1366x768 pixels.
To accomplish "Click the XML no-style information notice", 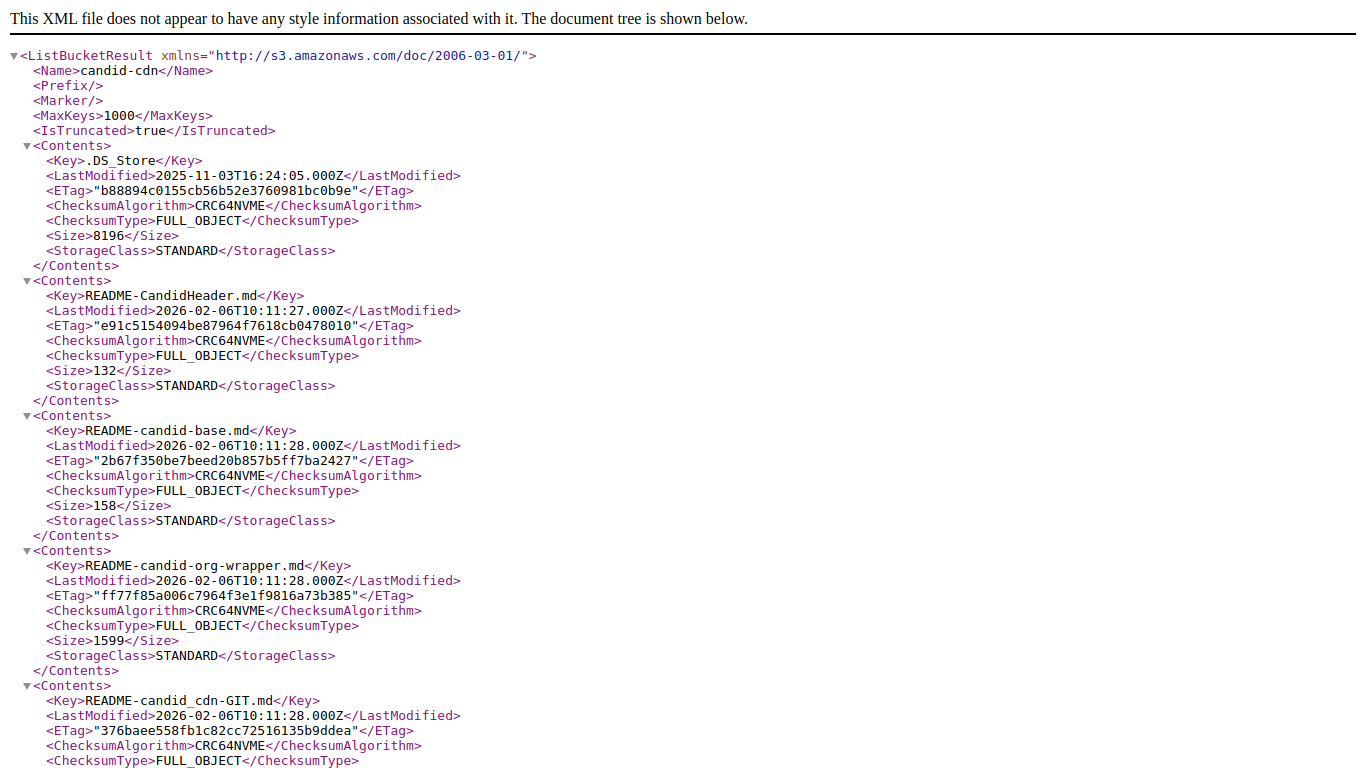I will (x=379, y=19).
